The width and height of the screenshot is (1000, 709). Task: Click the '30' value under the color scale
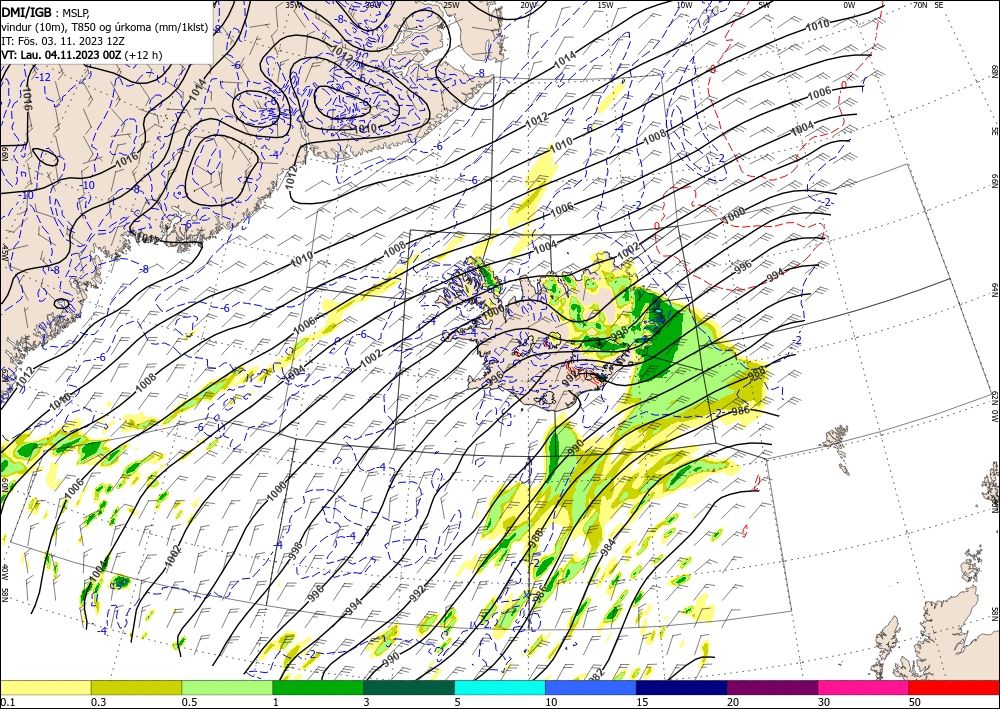pos(824,702)
